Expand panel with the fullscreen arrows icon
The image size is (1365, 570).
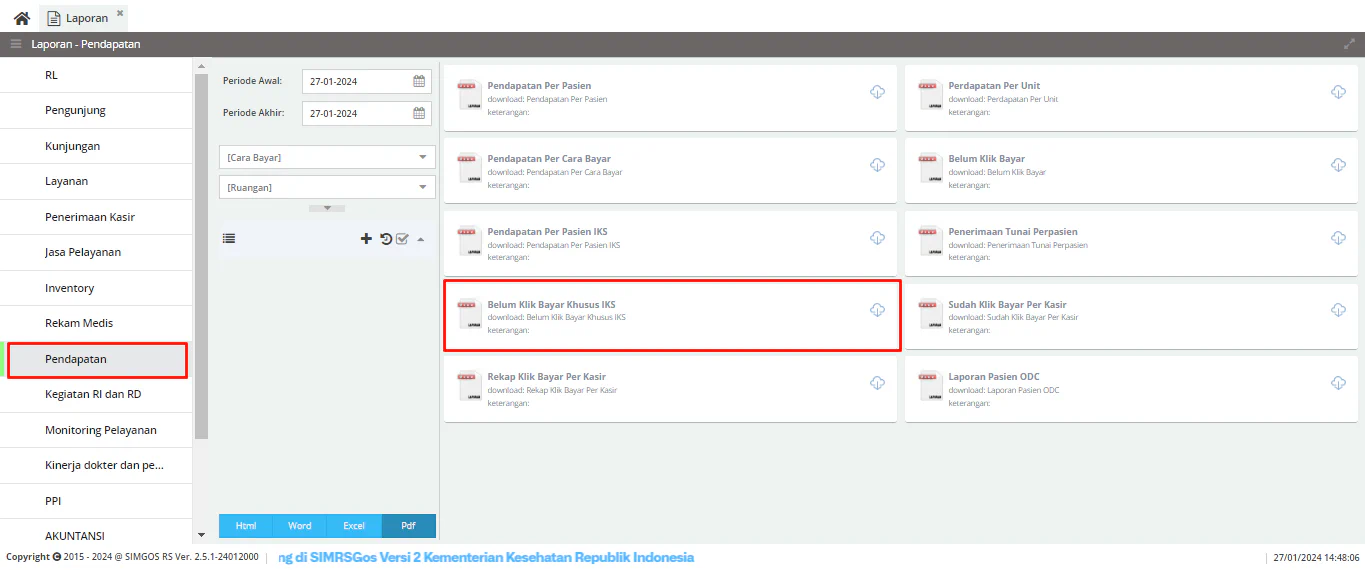(1349, 44)
